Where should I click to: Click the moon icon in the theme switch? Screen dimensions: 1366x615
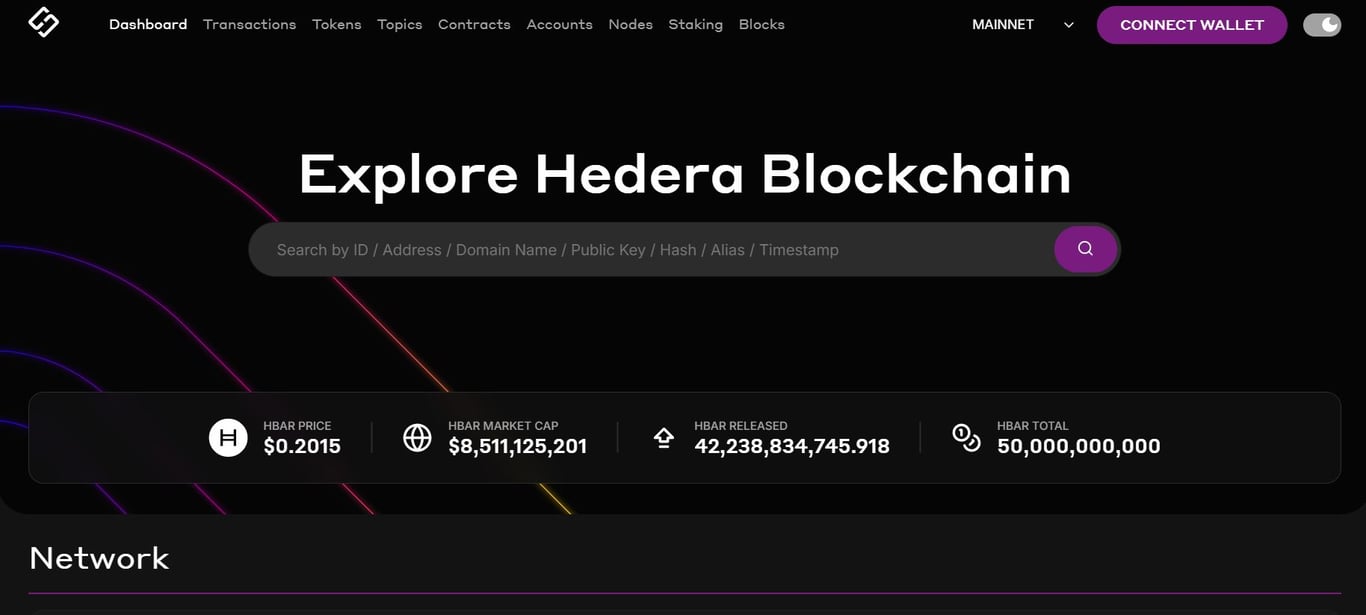(1331, 24)
